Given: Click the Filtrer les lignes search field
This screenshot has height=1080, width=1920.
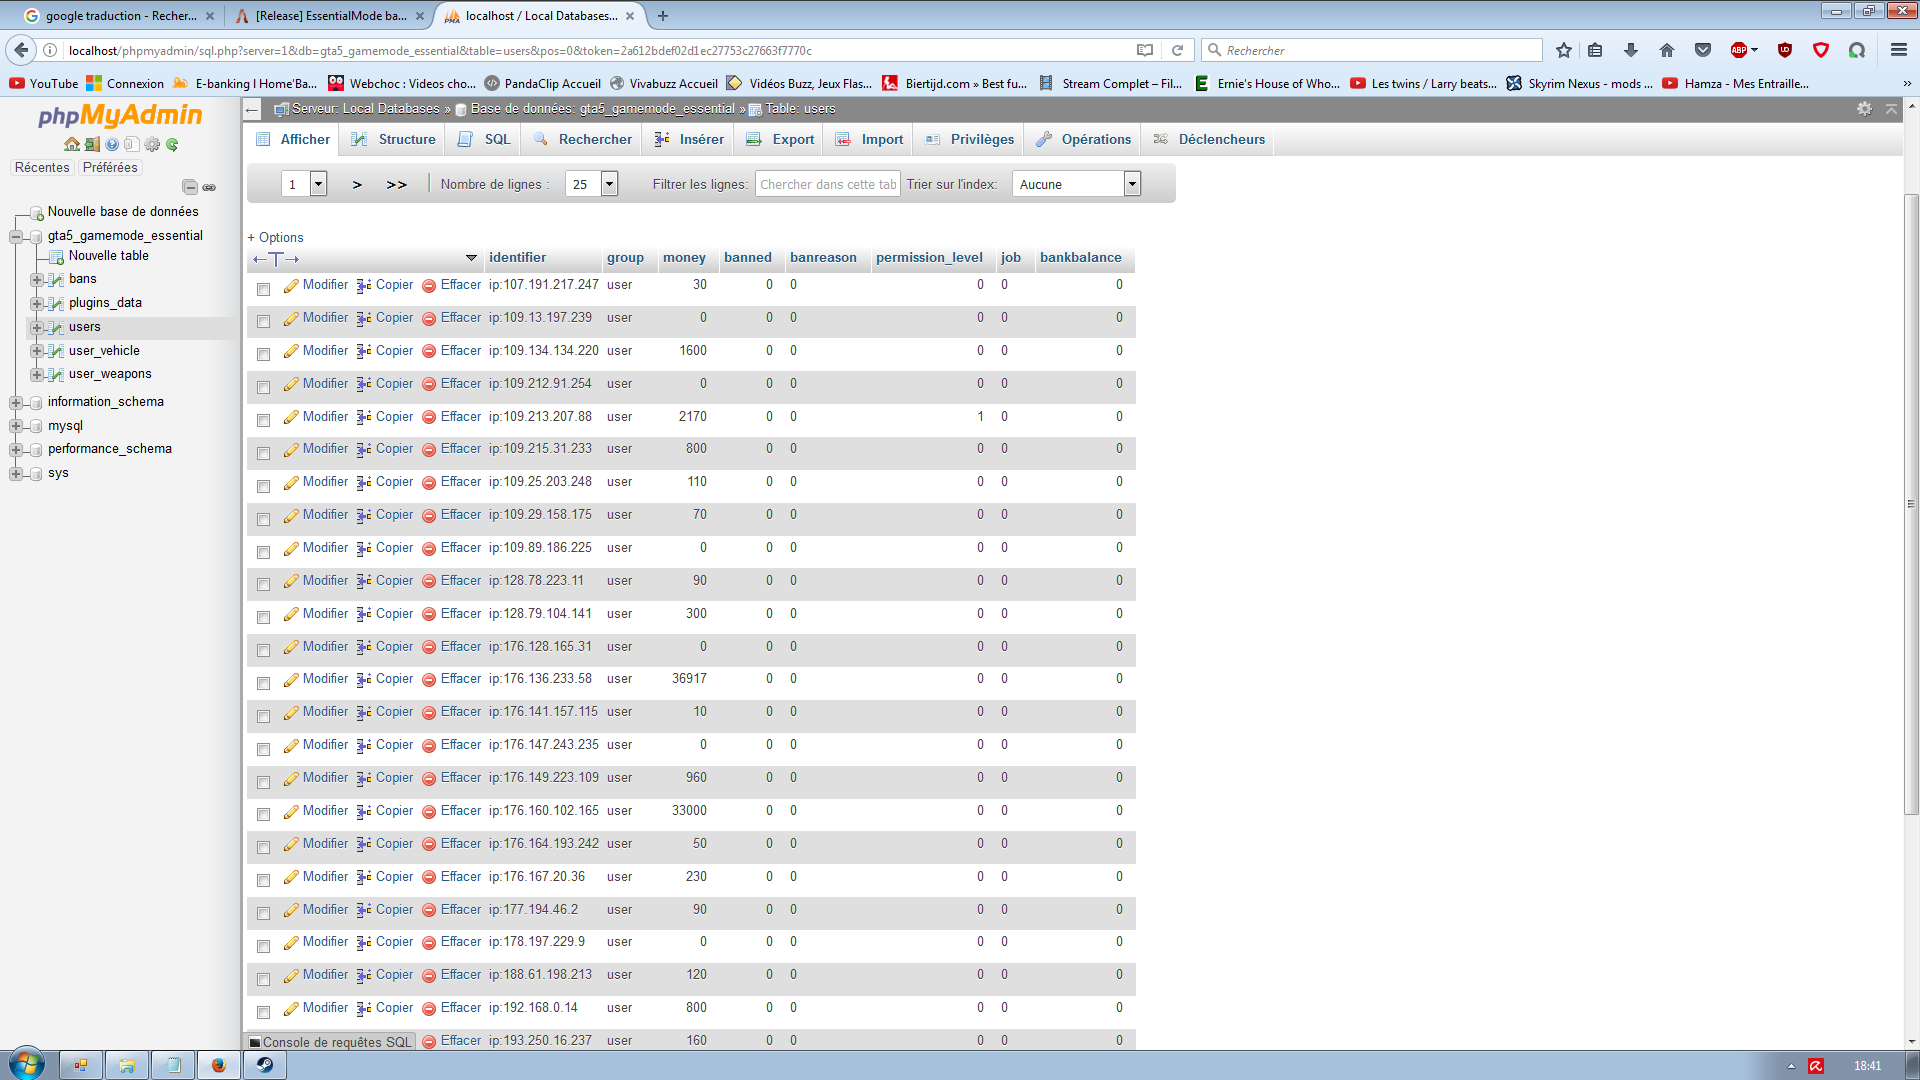Looking at the screenshot, I should pos(827,184).
